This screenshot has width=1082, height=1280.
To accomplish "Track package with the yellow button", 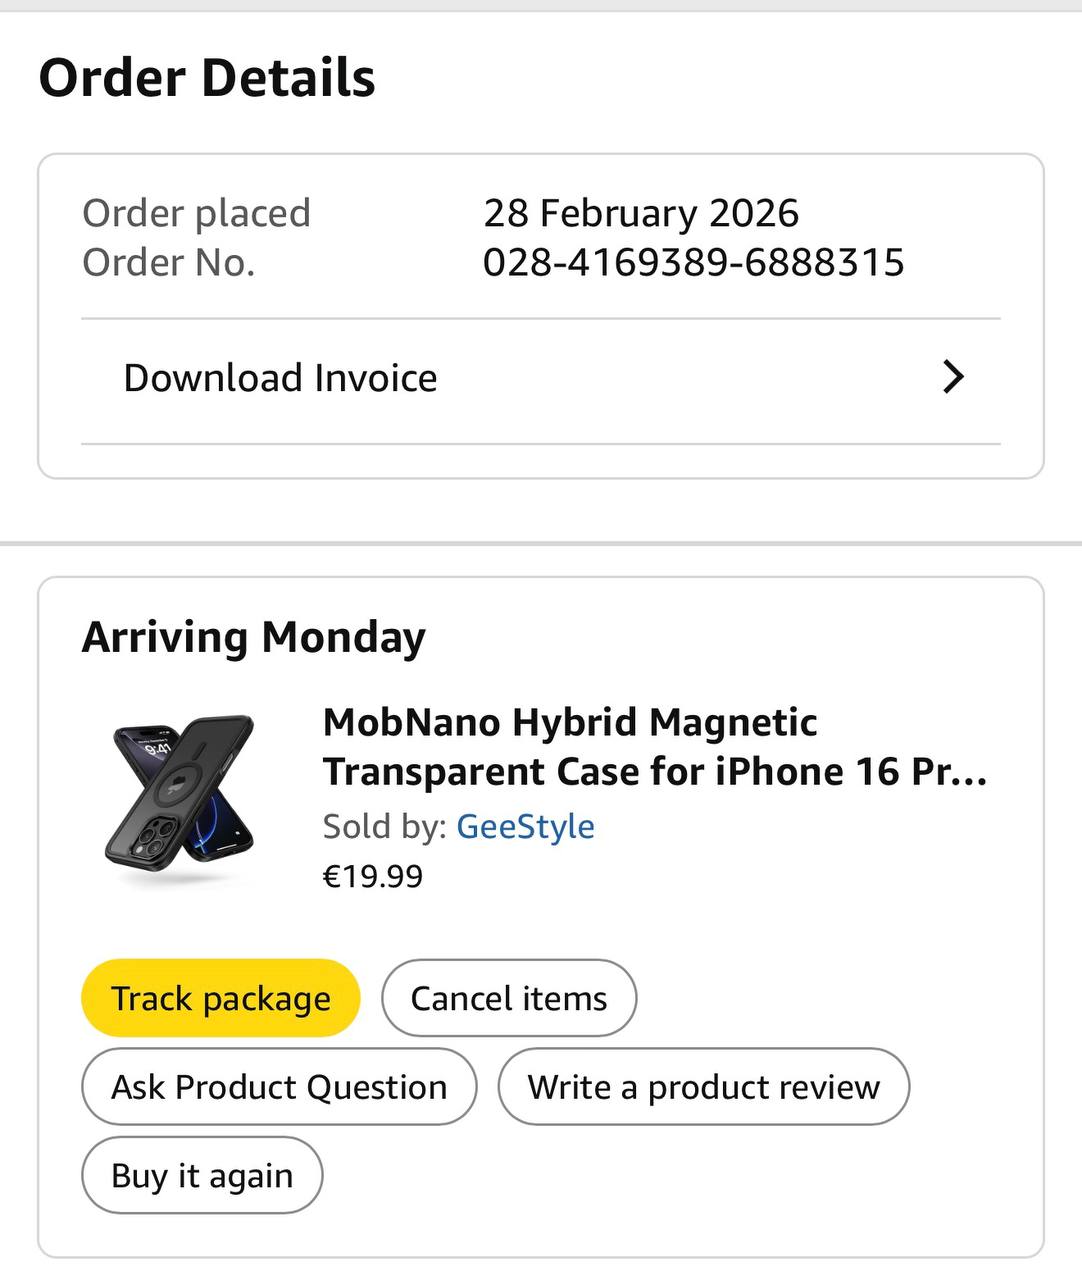I will (220, 998).
